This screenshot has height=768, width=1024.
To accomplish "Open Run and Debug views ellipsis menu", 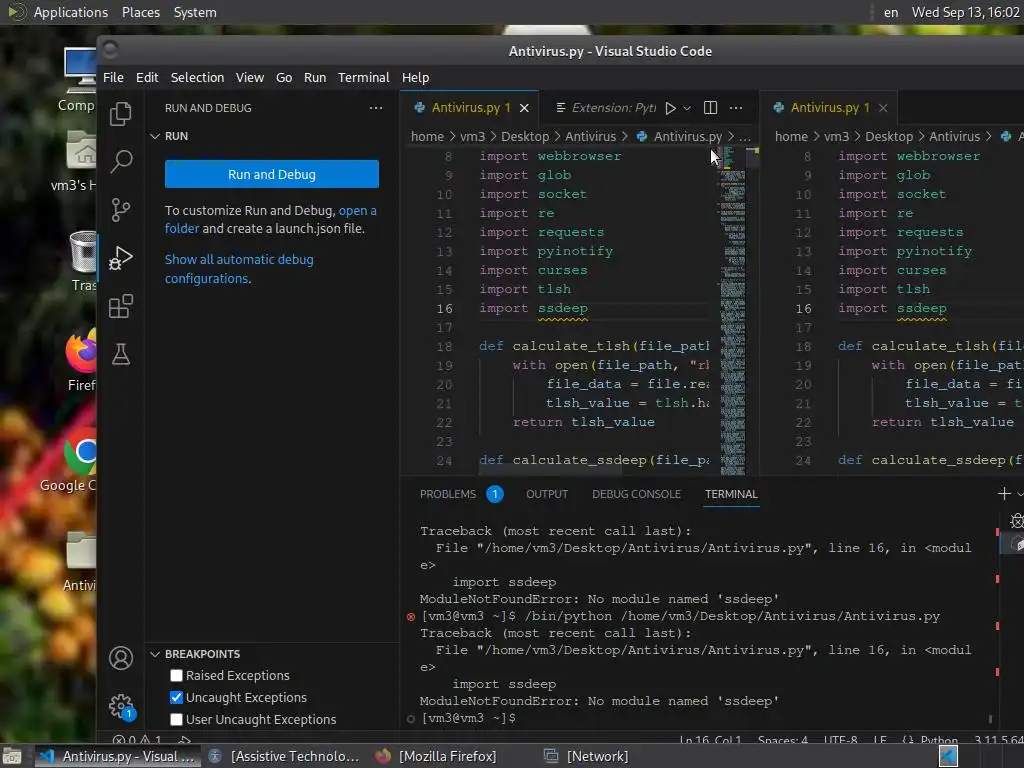I will [x=376, y=108].
